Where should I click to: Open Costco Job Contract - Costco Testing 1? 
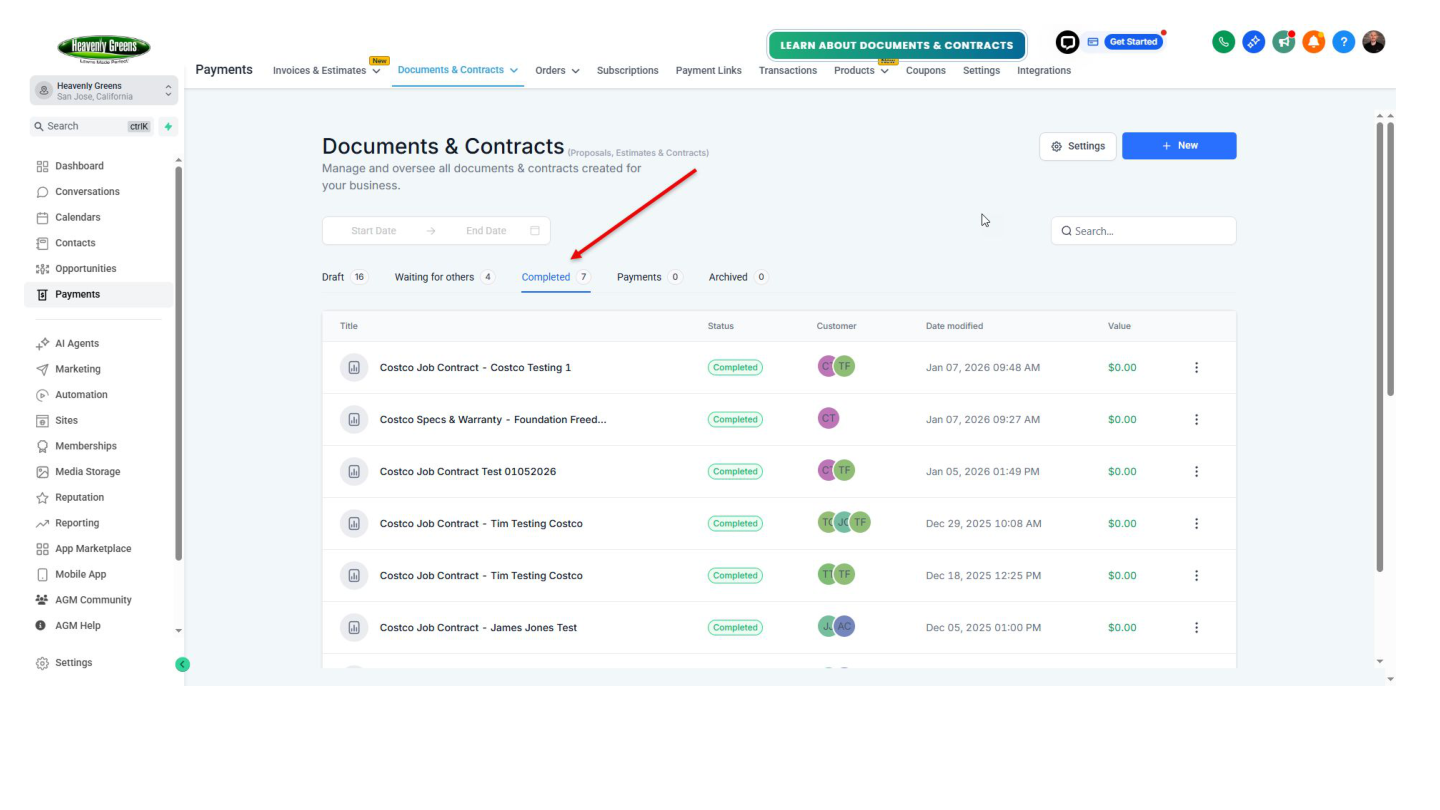pyautogui.click(x=475, y=368)
